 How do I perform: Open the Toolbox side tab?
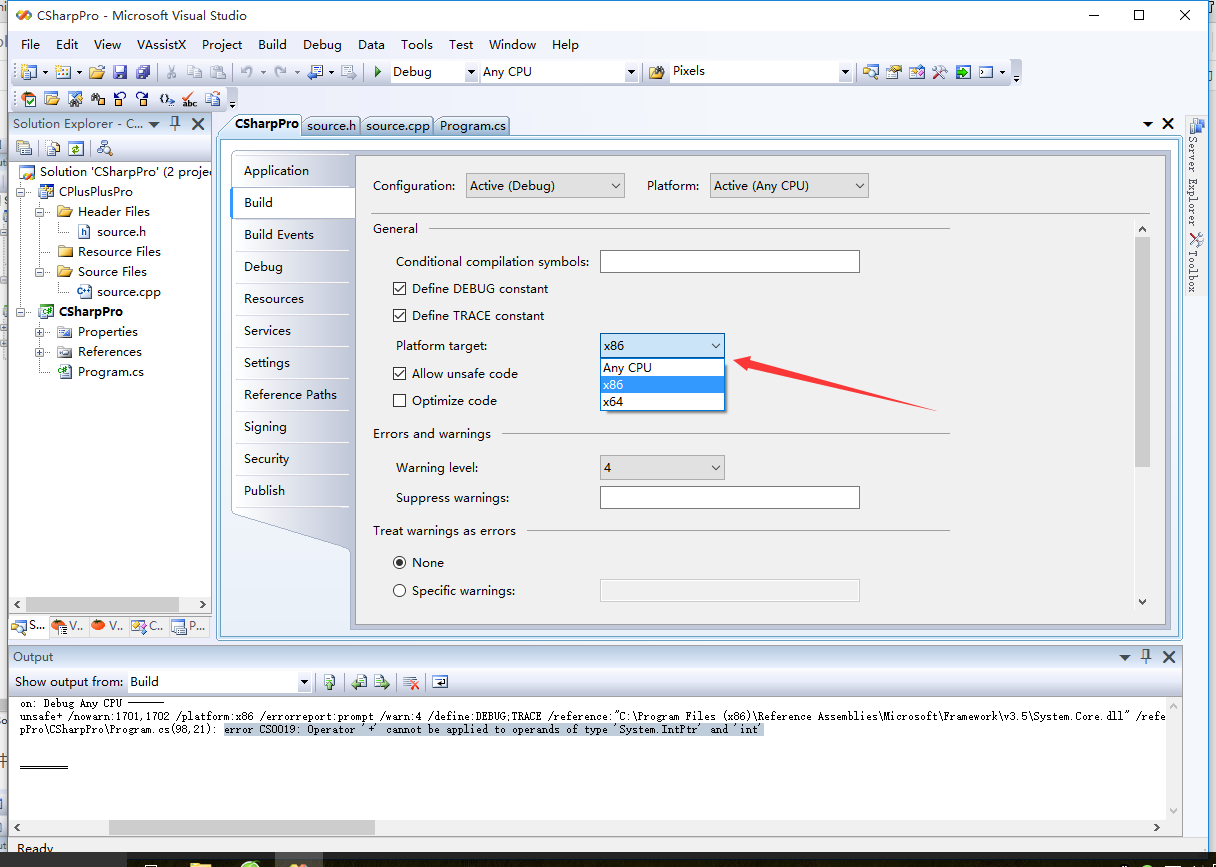[x=1193, y=262]
